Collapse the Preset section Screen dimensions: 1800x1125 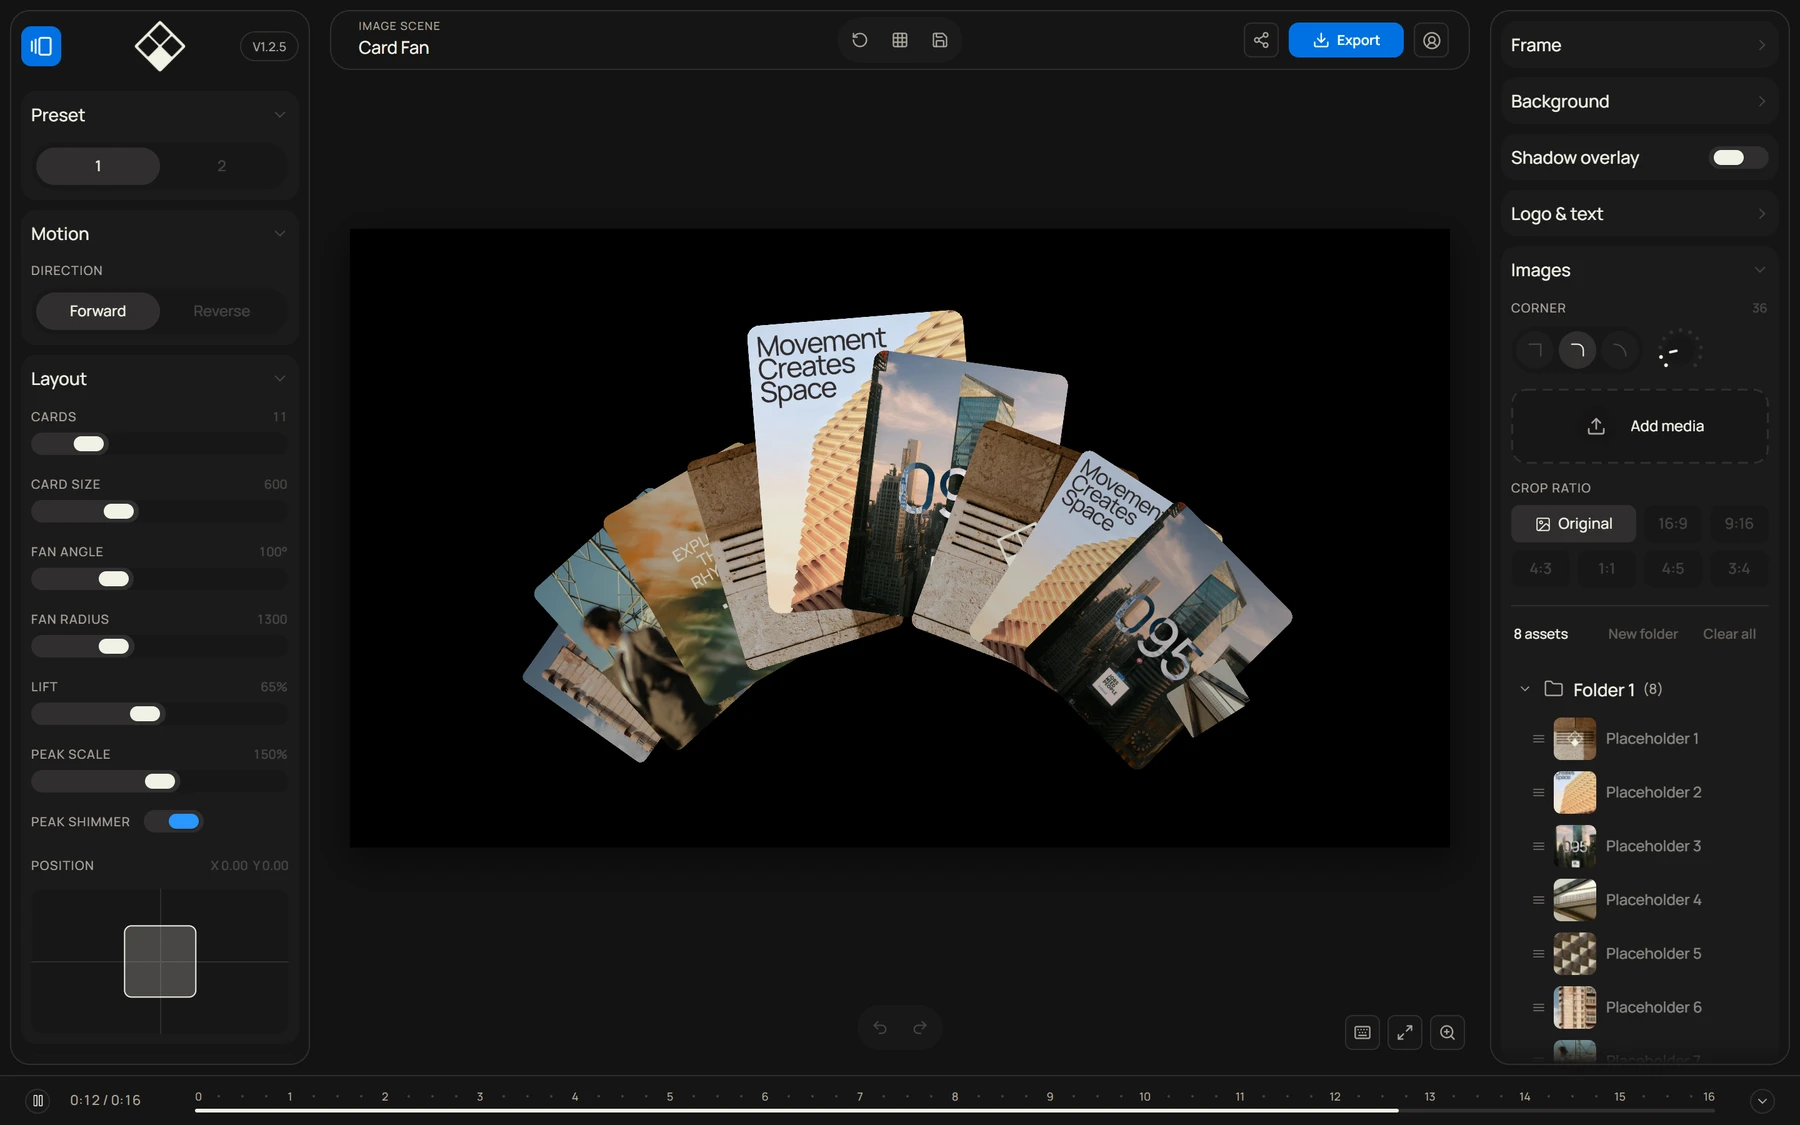[x=280, y=115]
